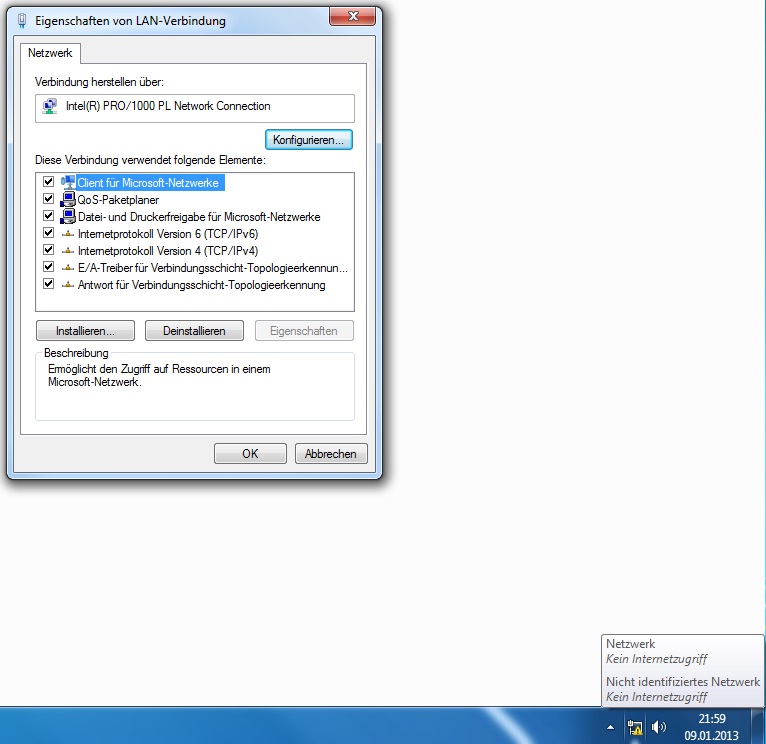Click Netzwerk heading in tray tooltip

pyautogui.click(x=630, y=644)
